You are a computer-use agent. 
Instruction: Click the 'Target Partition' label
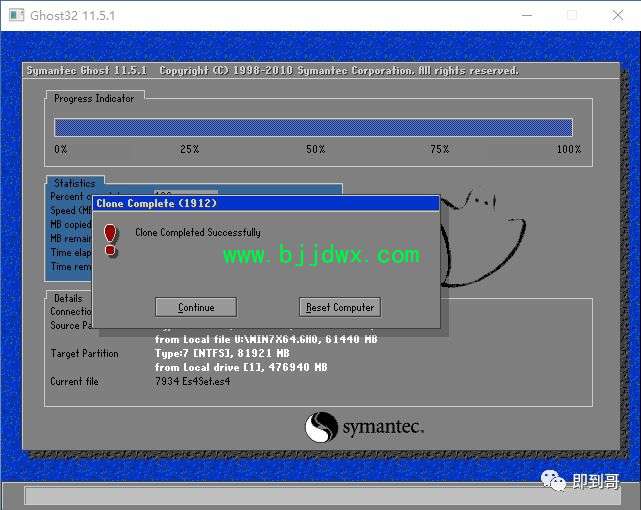(85, 353)
